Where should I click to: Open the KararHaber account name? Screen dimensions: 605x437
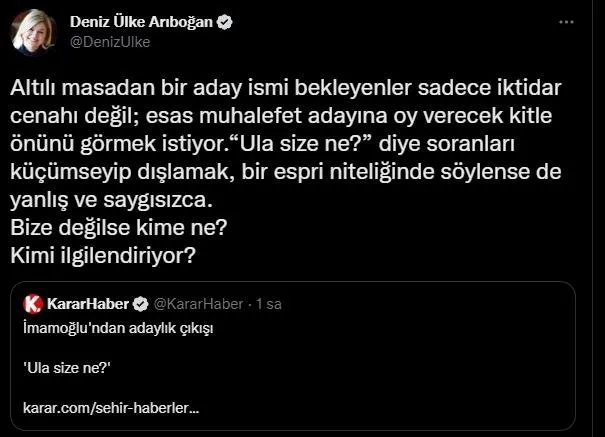click(88, 303)
